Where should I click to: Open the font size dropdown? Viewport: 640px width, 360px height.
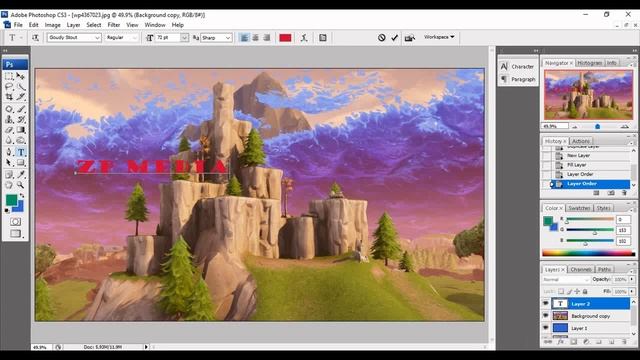184,38
